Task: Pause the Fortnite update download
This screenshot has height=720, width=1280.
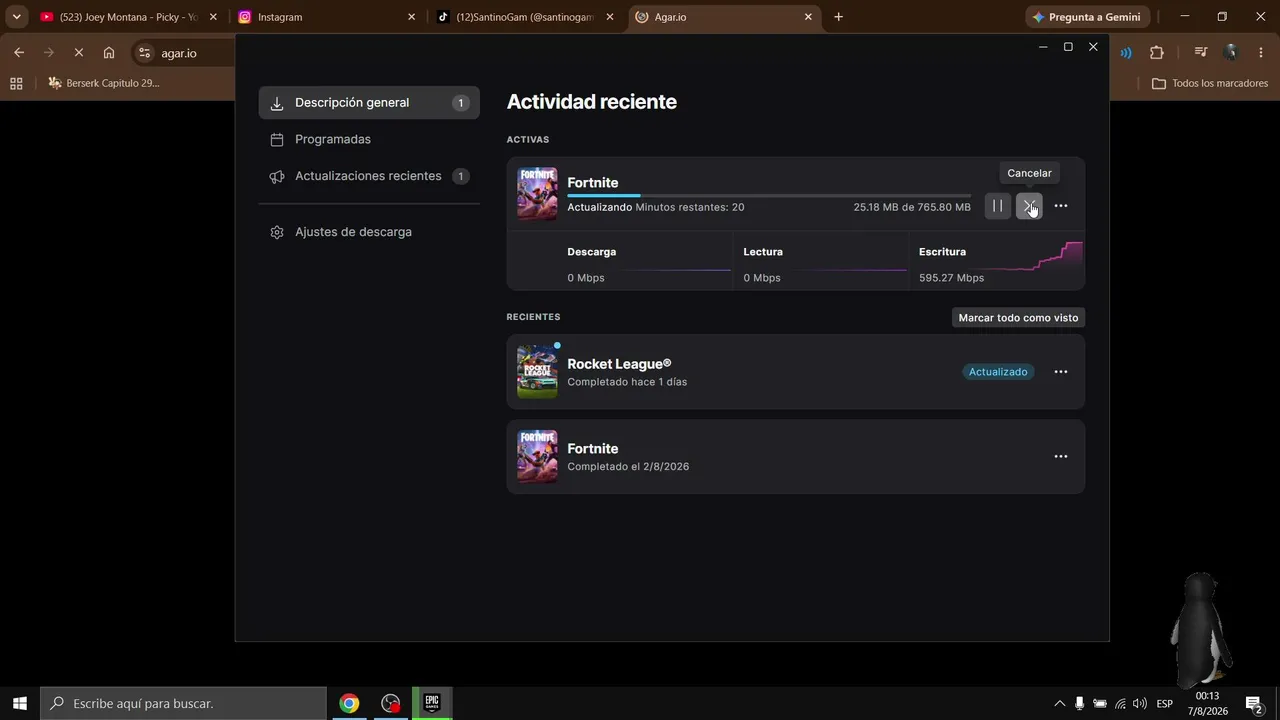Action: [997, 206]
